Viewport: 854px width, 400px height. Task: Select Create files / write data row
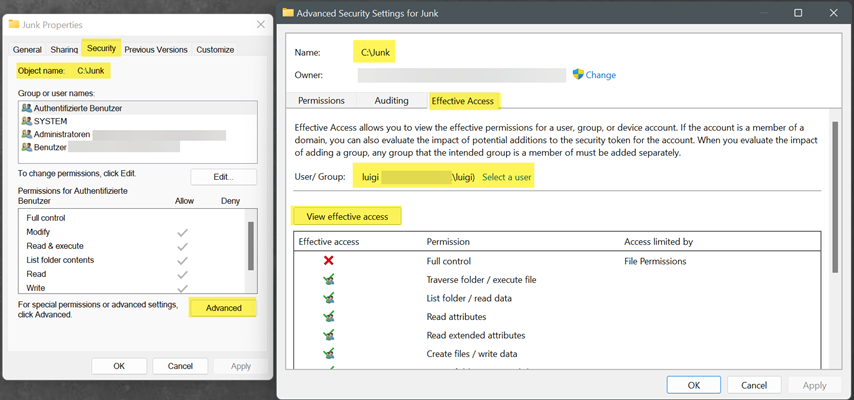pyautogui.click(x=557, y=354)
